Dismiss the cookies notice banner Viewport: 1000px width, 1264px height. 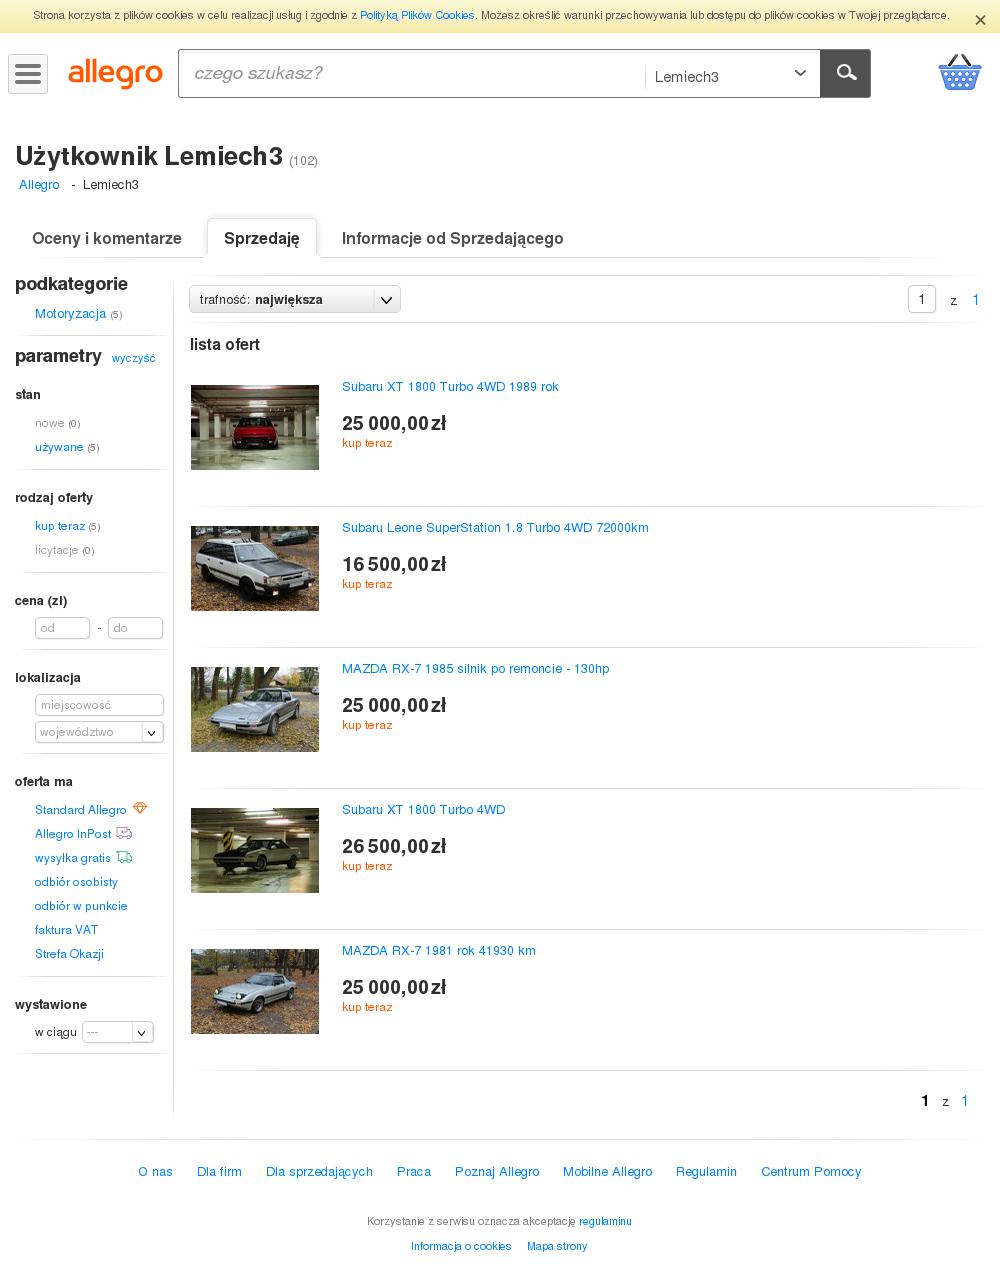pyautogui.click(x=980, y=20)
